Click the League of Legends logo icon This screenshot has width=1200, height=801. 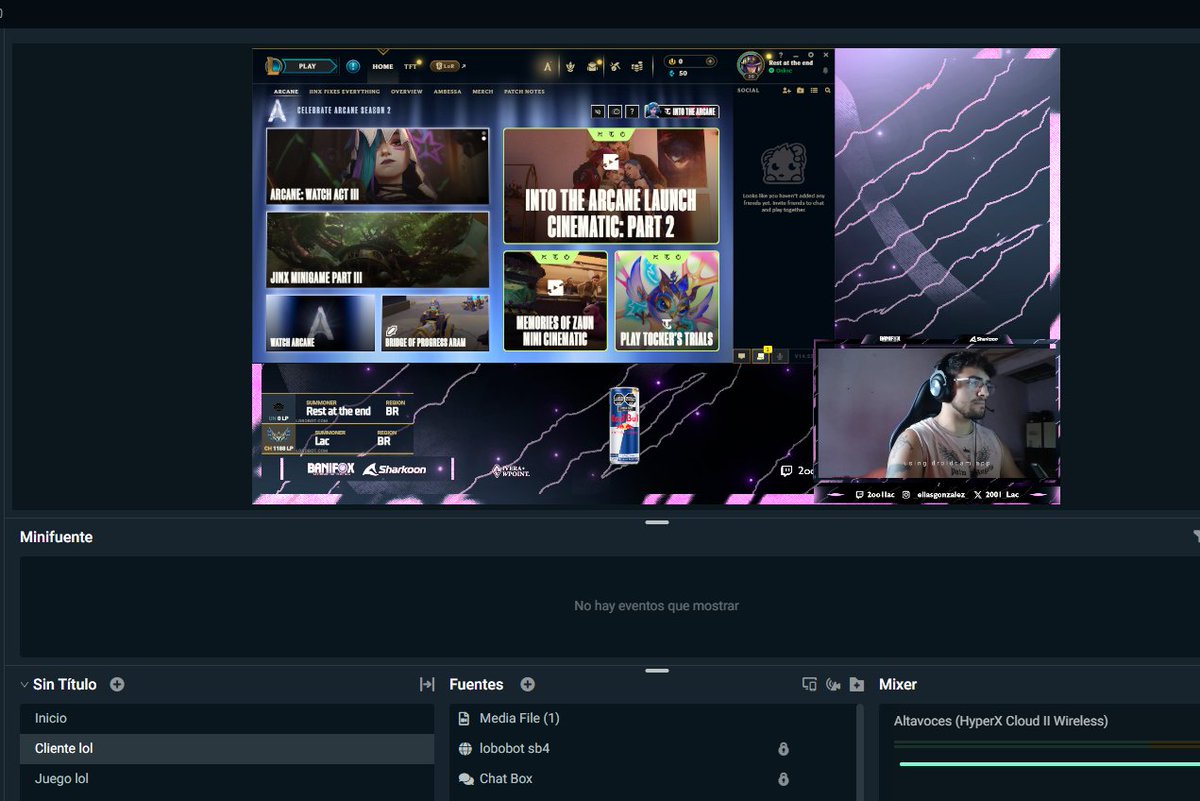[x=273, y=66]
